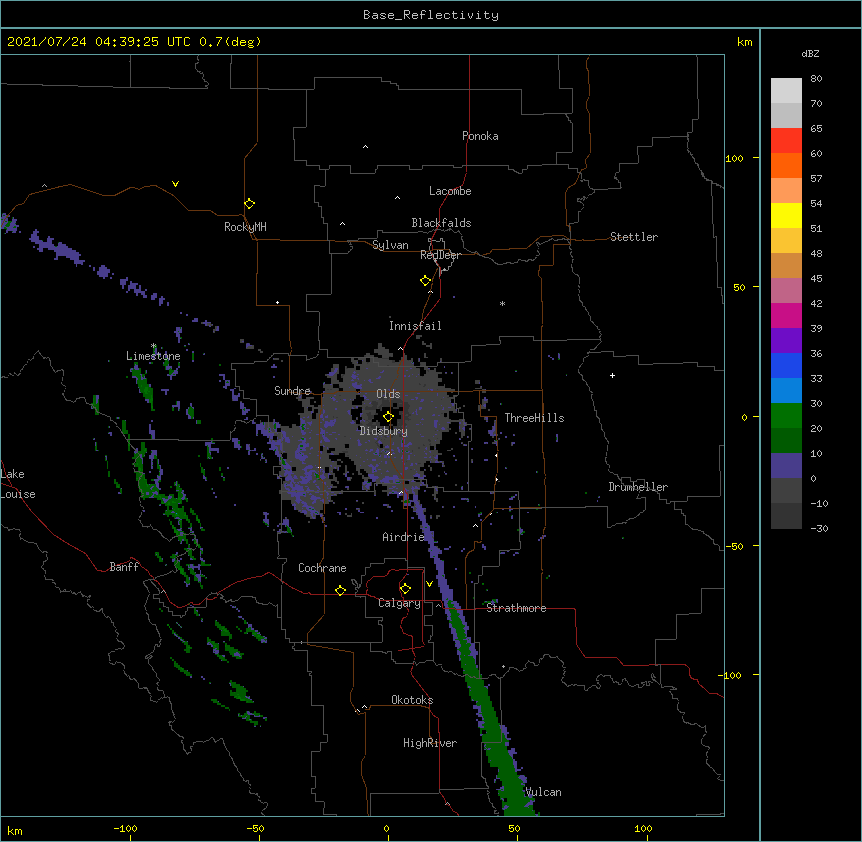Click the white caret marker west of Blackfalds
This screenshot has height=842, width=862.
click(342, 224)
